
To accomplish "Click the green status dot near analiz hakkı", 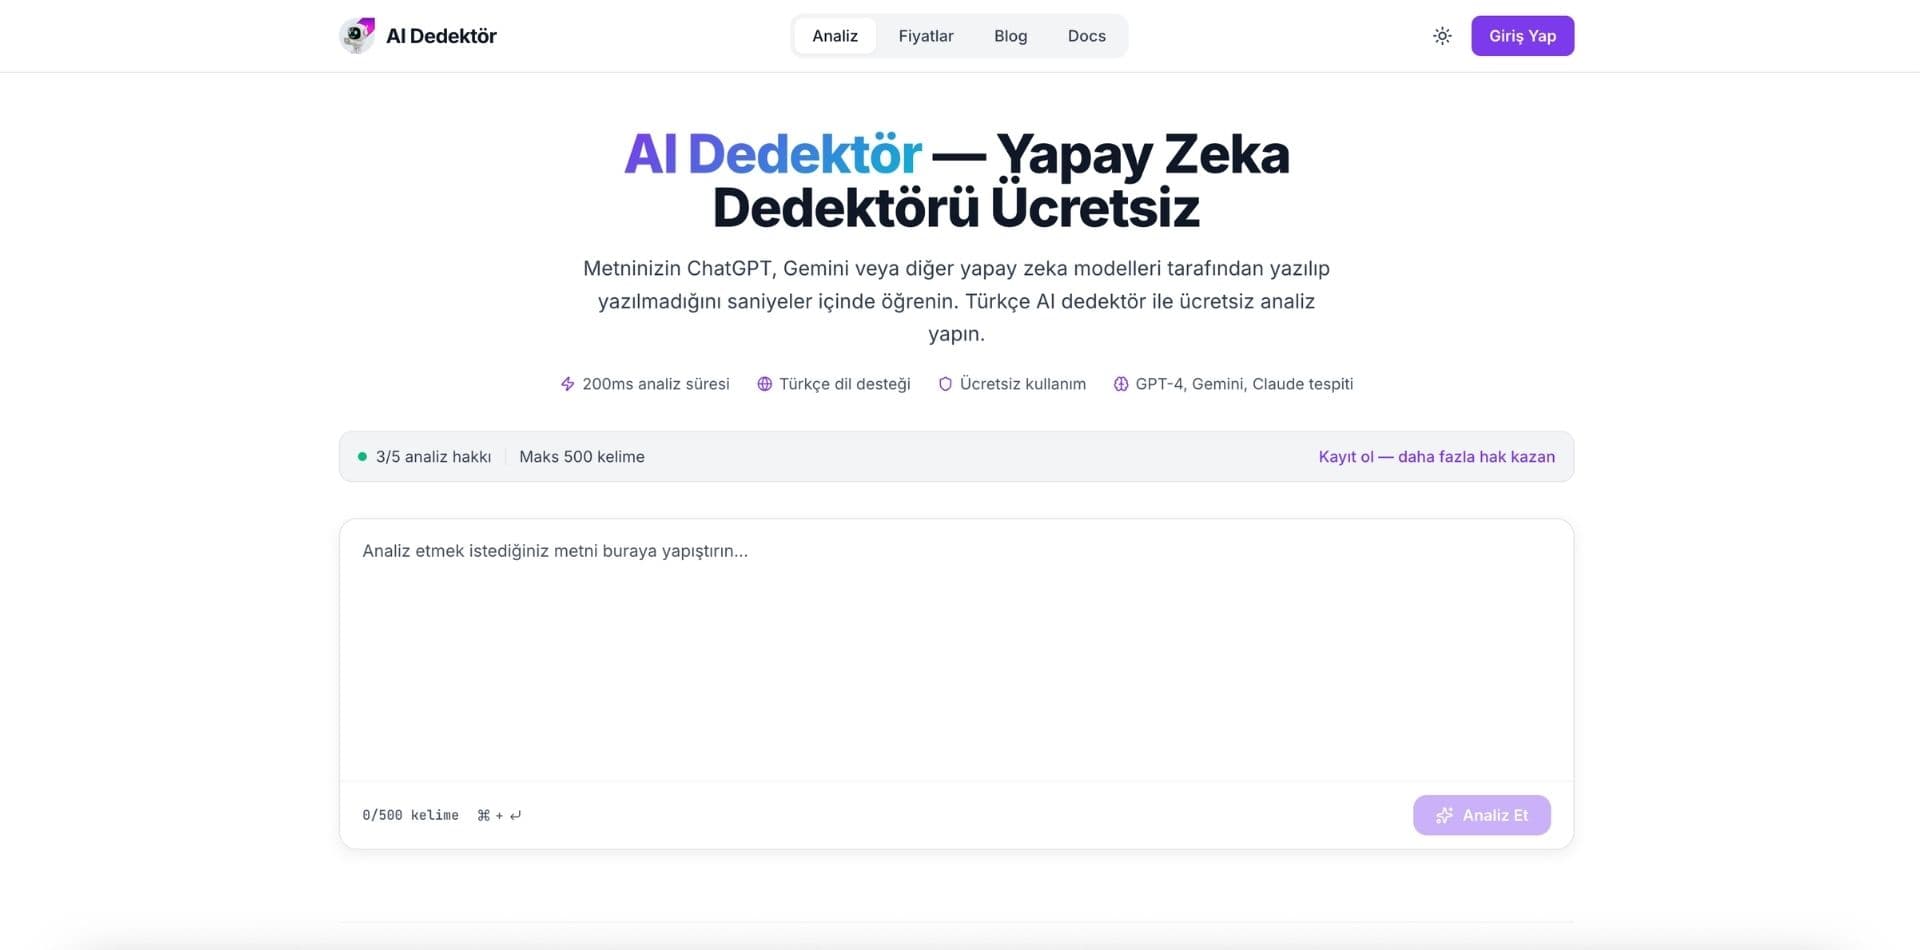I will (363, 456).
